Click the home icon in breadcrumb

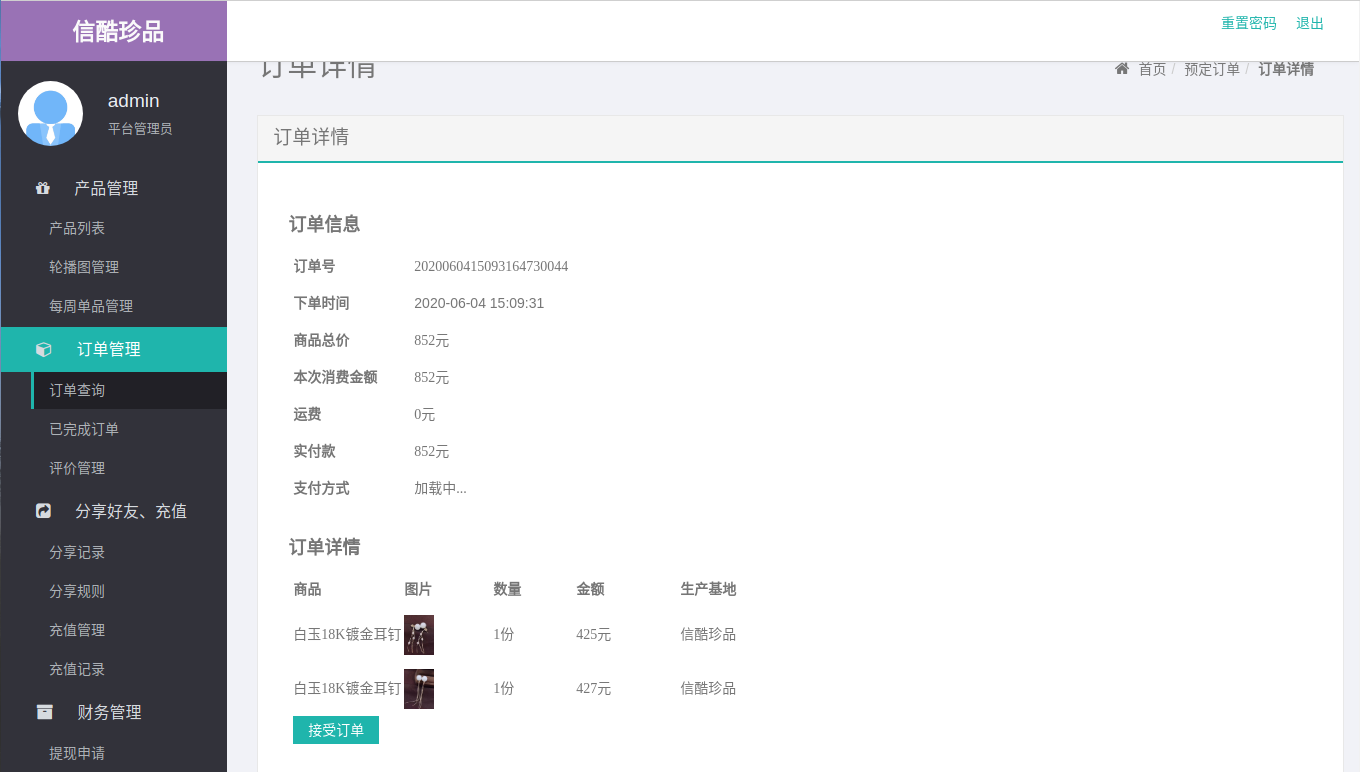point(1122,69)
